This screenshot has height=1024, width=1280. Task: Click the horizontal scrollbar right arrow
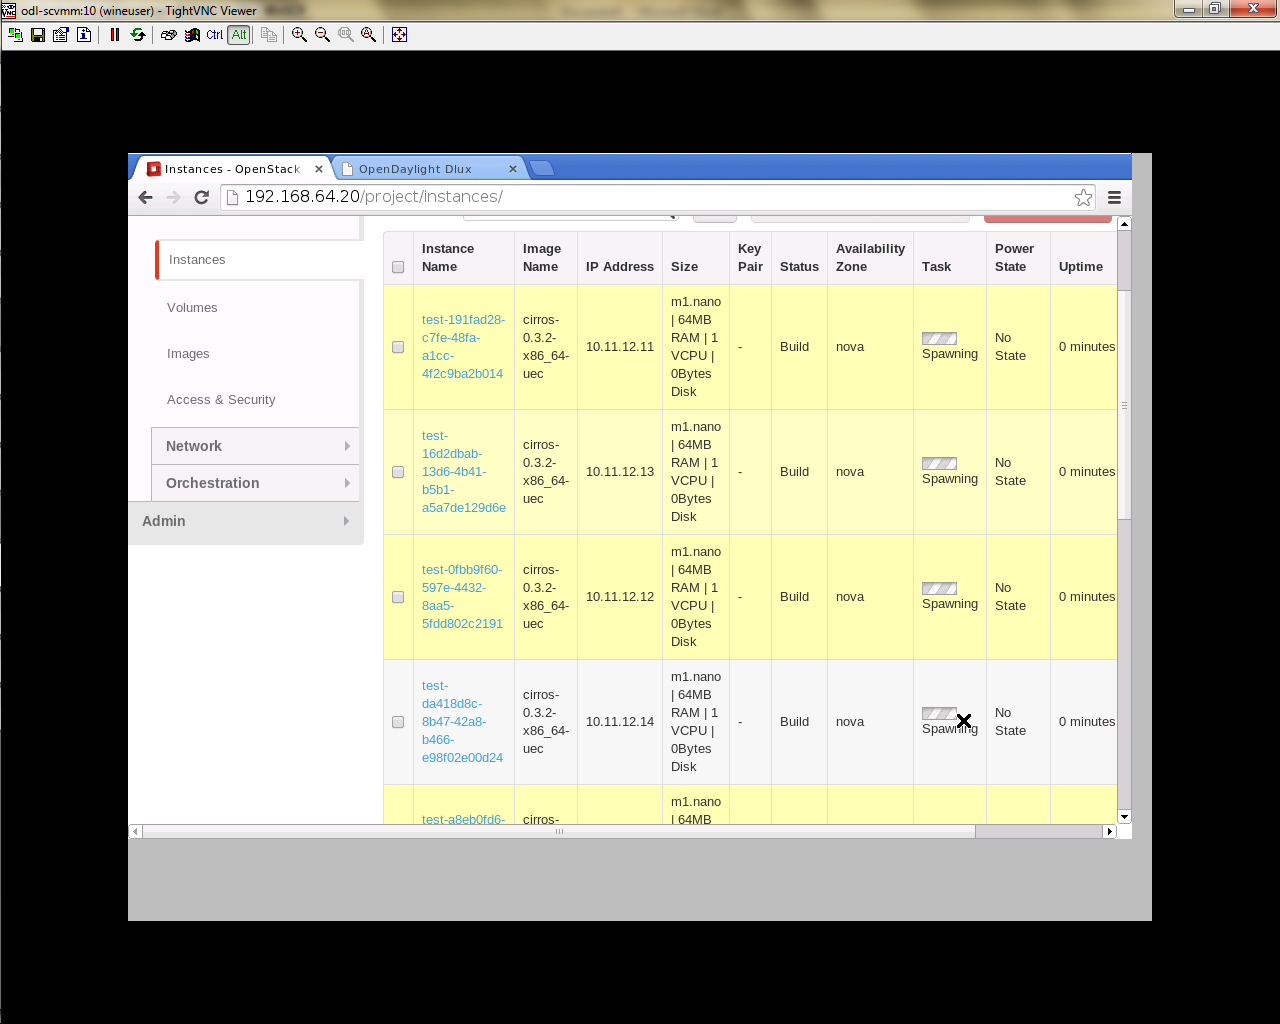[x=1109, y=831]
